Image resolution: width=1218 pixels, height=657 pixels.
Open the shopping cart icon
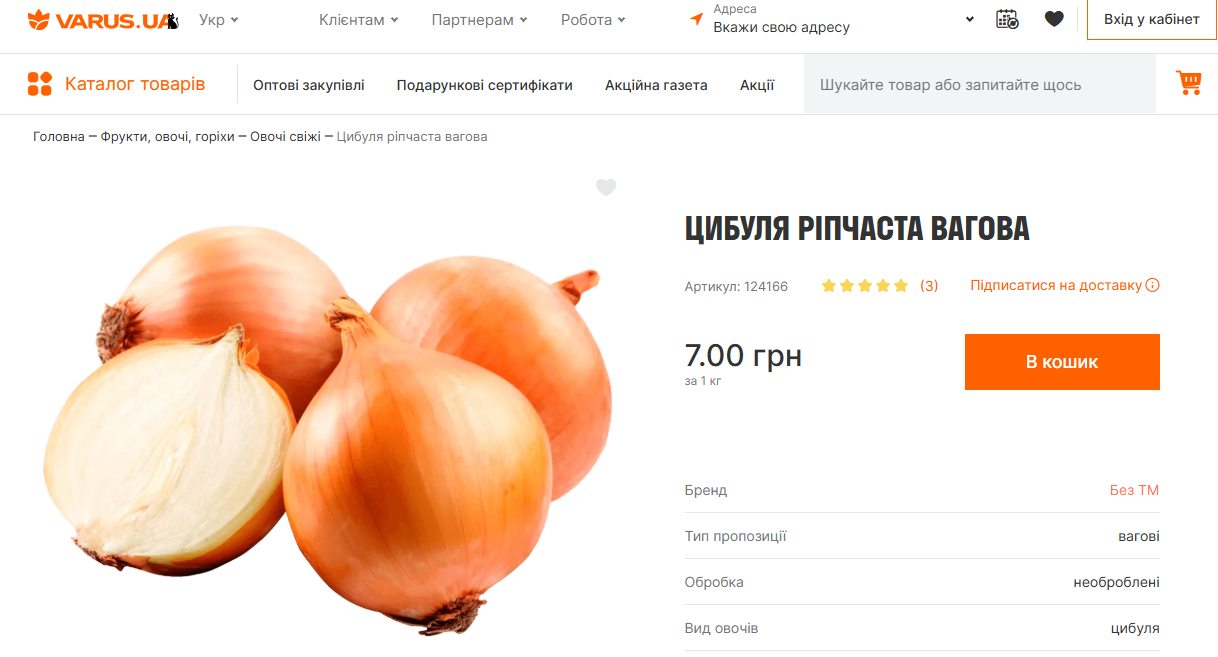point(1189,83)
